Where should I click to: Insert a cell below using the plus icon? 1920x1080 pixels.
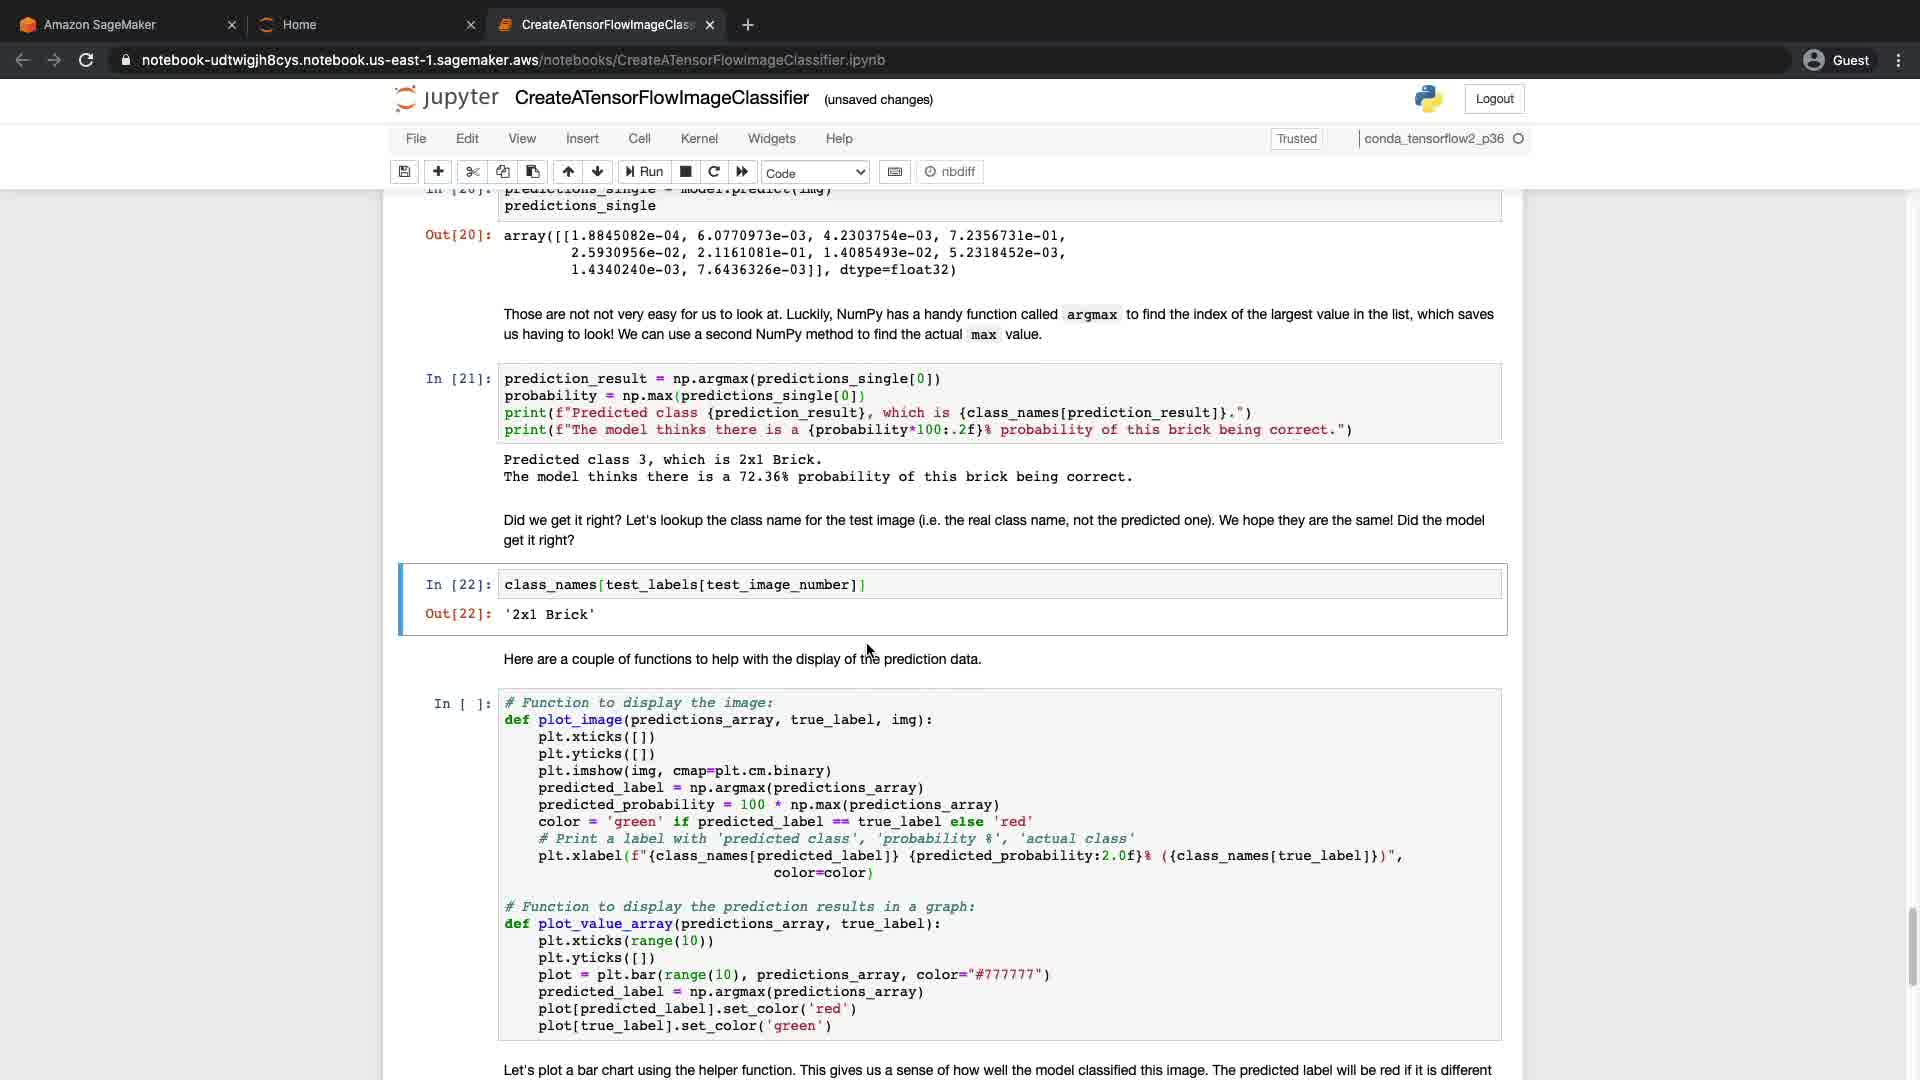pyautogui.click(x=438, y=172)
